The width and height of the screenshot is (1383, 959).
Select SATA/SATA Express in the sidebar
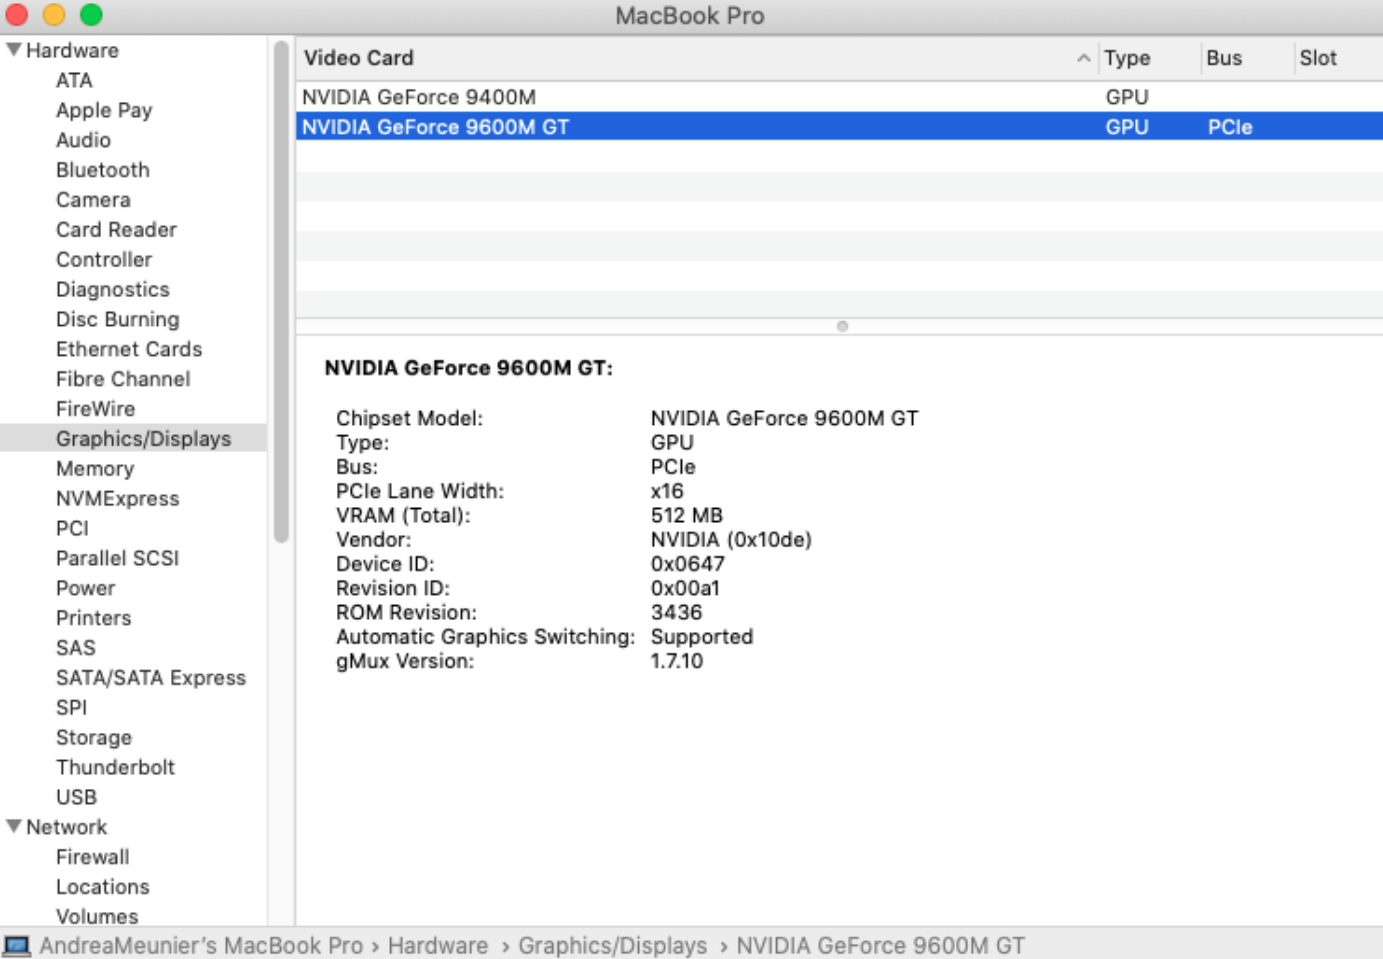(x=151, y=678)
